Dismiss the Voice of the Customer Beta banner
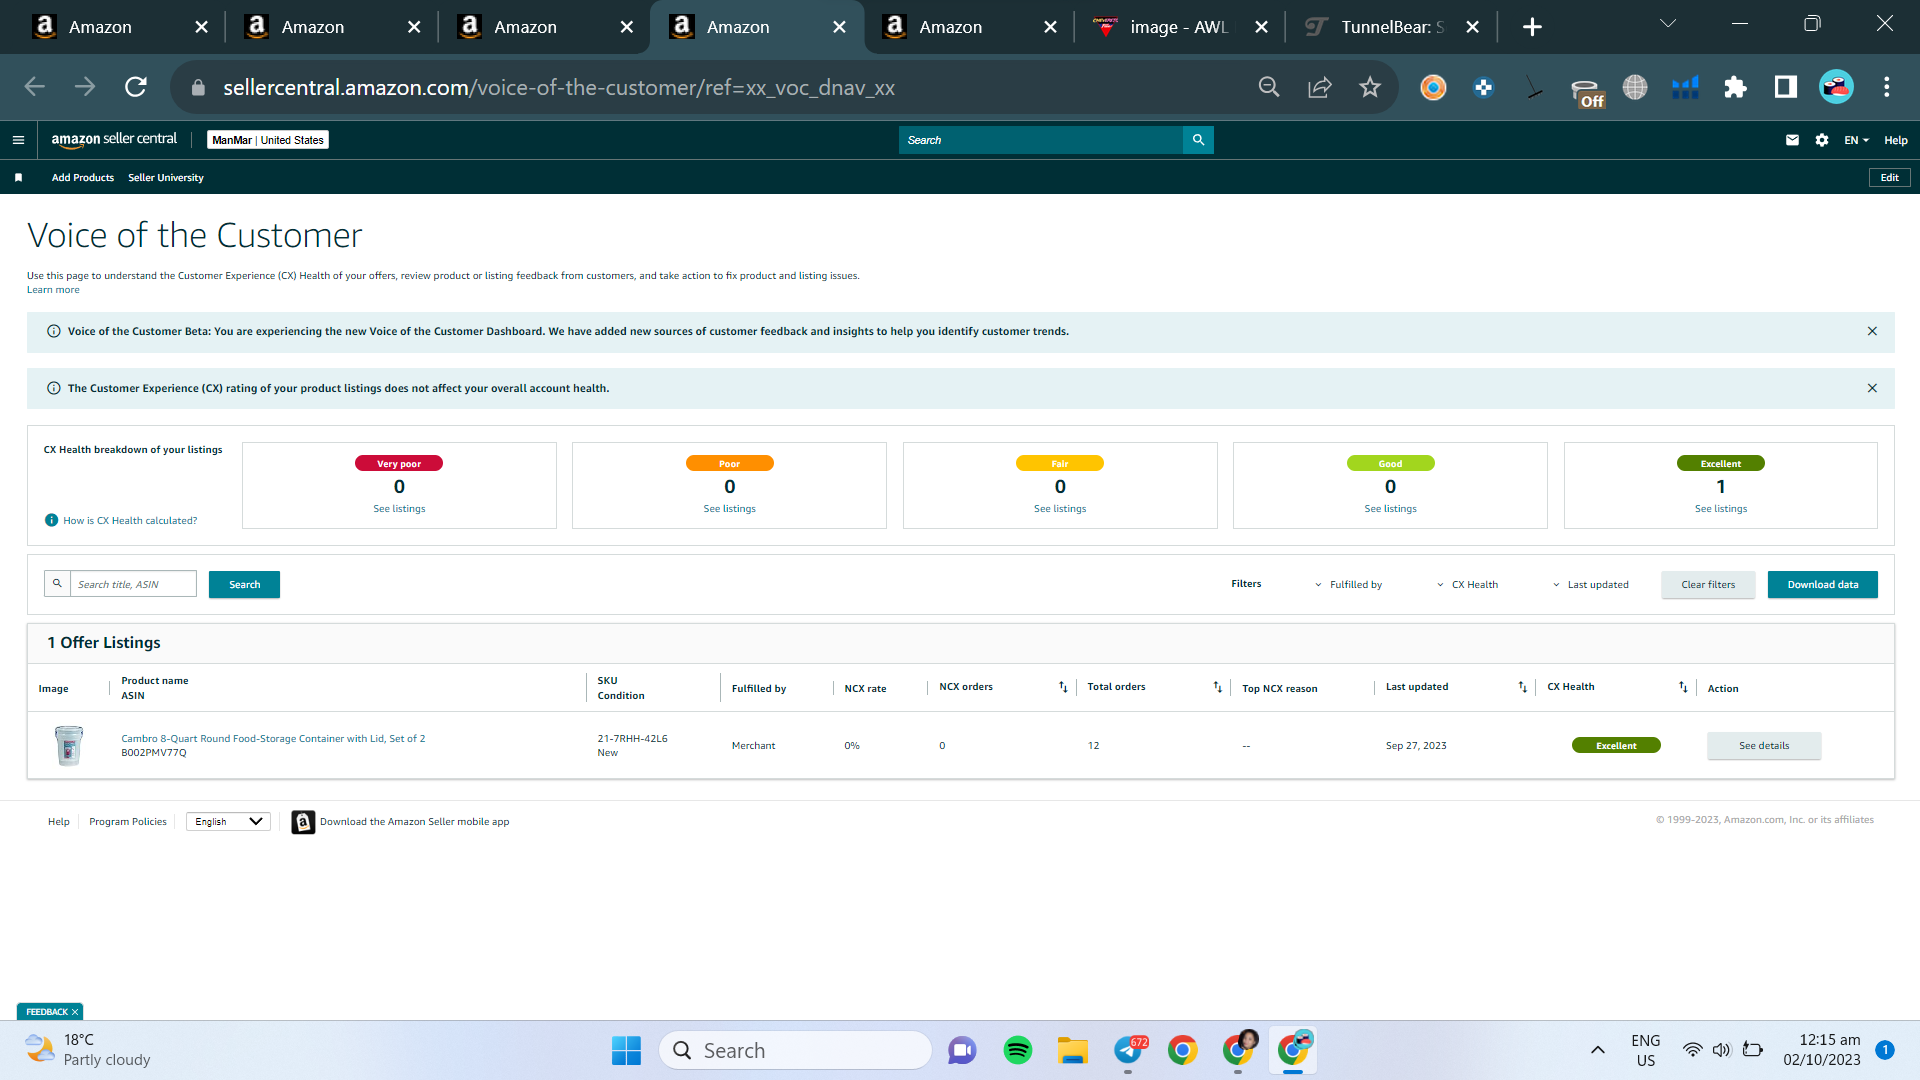 point(1872,331)
